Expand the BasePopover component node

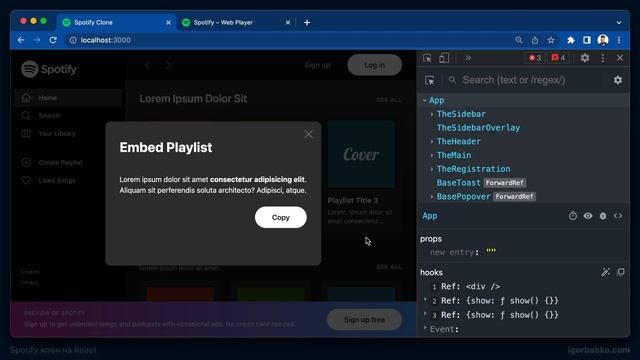432,197
